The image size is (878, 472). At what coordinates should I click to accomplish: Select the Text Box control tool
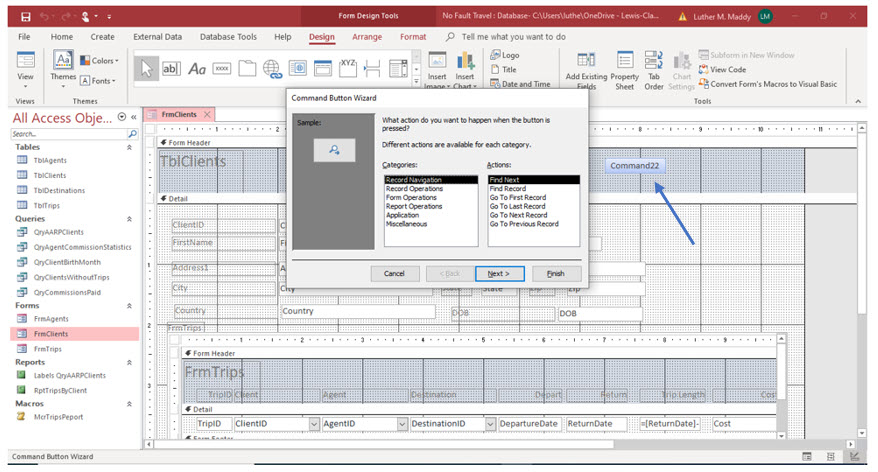[171, 69]
